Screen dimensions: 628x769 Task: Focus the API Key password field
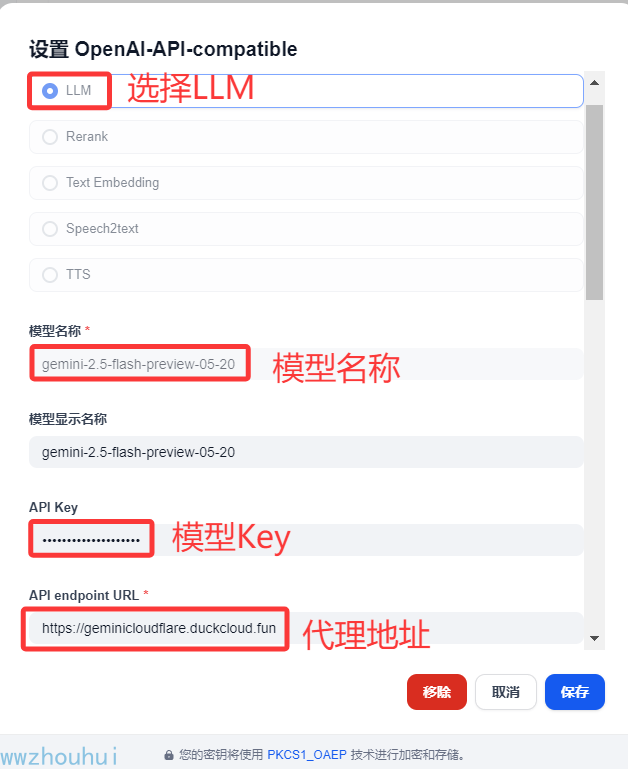pyautogui.click(x=306, y=539)
